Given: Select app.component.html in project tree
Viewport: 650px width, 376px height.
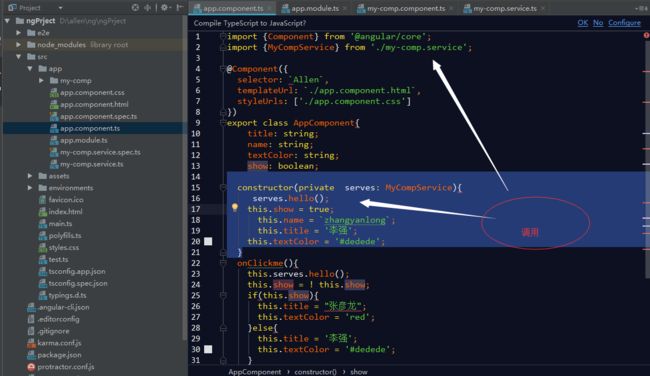Looking at the screenshot, I should point(94,104).
